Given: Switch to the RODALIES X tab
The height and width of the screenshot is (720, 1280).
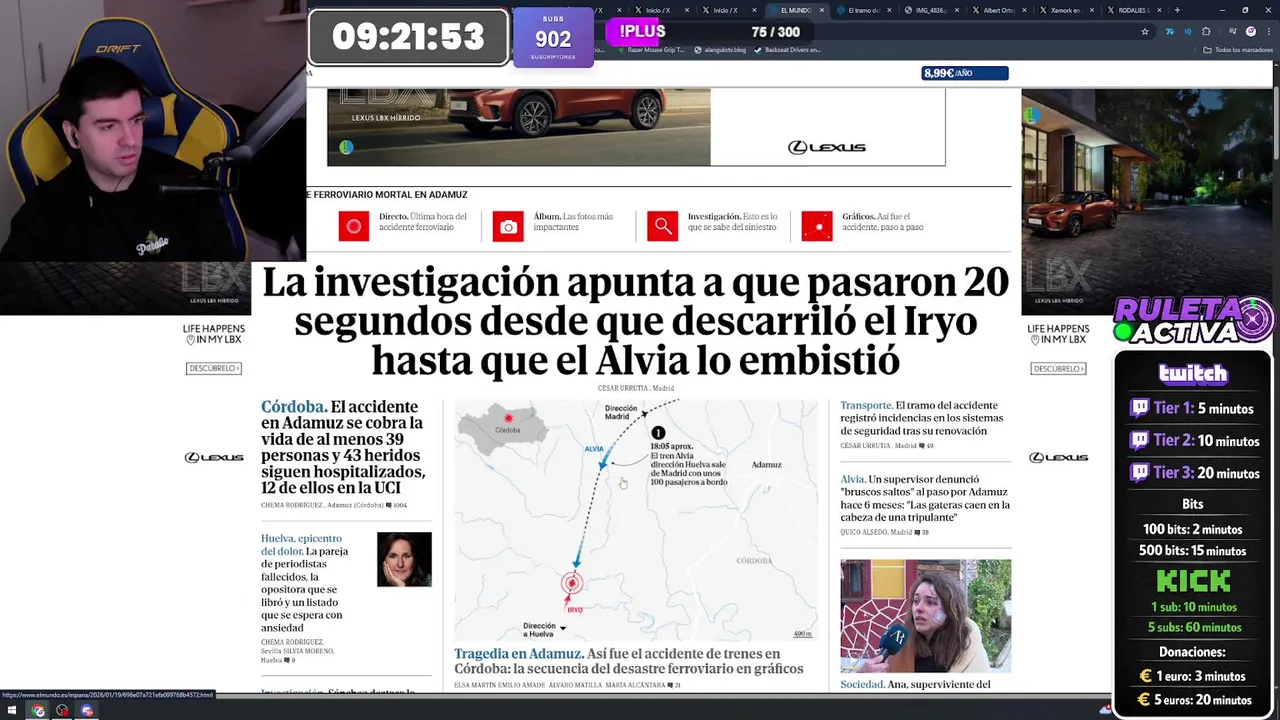Looking at the screenshot, I should coord(1132,10).
